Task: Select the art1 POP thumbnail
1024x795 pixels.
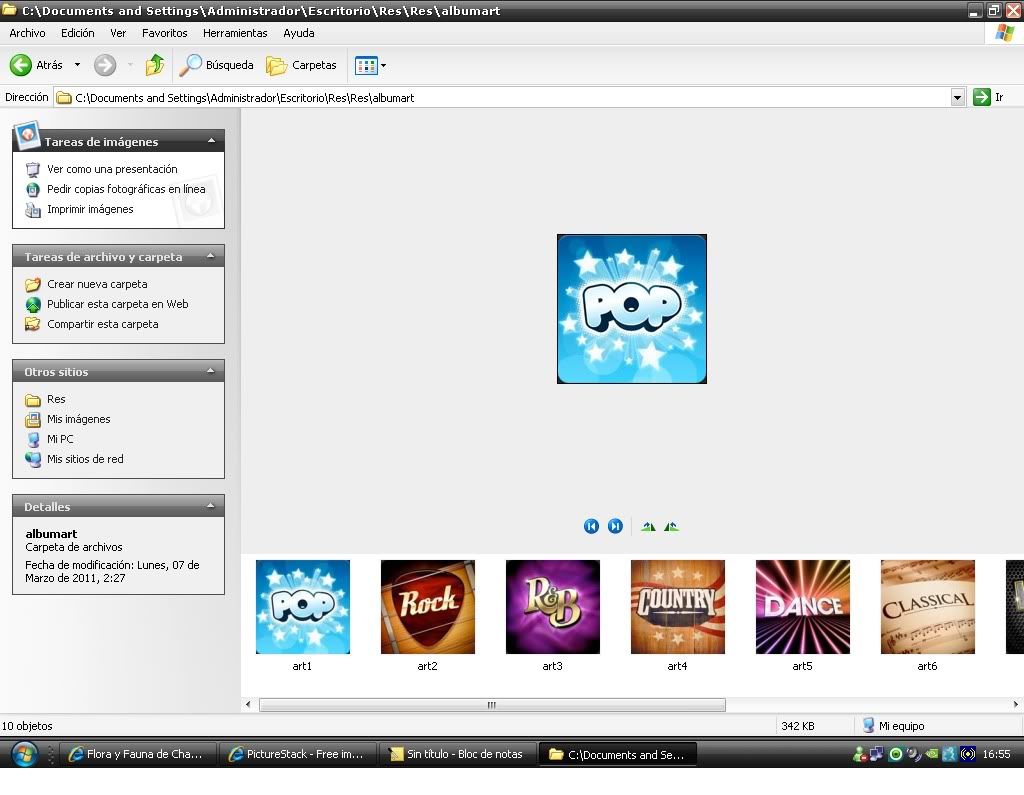Action: click(x=302, y=607)
